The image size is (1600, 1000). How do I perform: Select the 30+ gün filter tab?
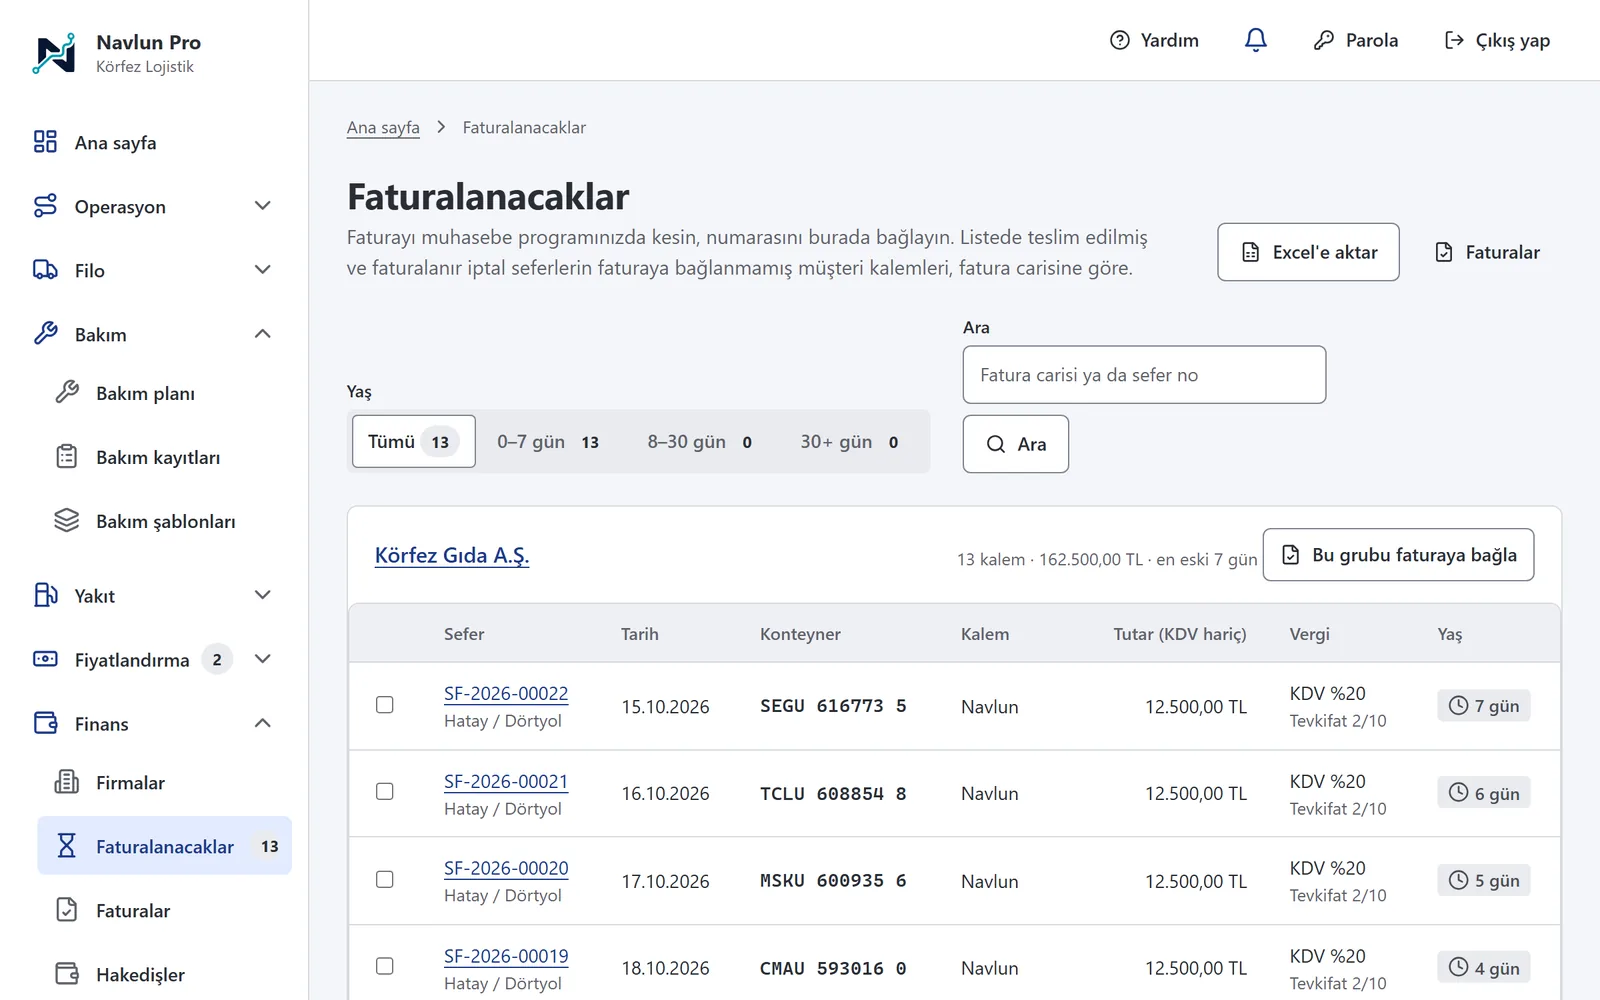point(849,442)
